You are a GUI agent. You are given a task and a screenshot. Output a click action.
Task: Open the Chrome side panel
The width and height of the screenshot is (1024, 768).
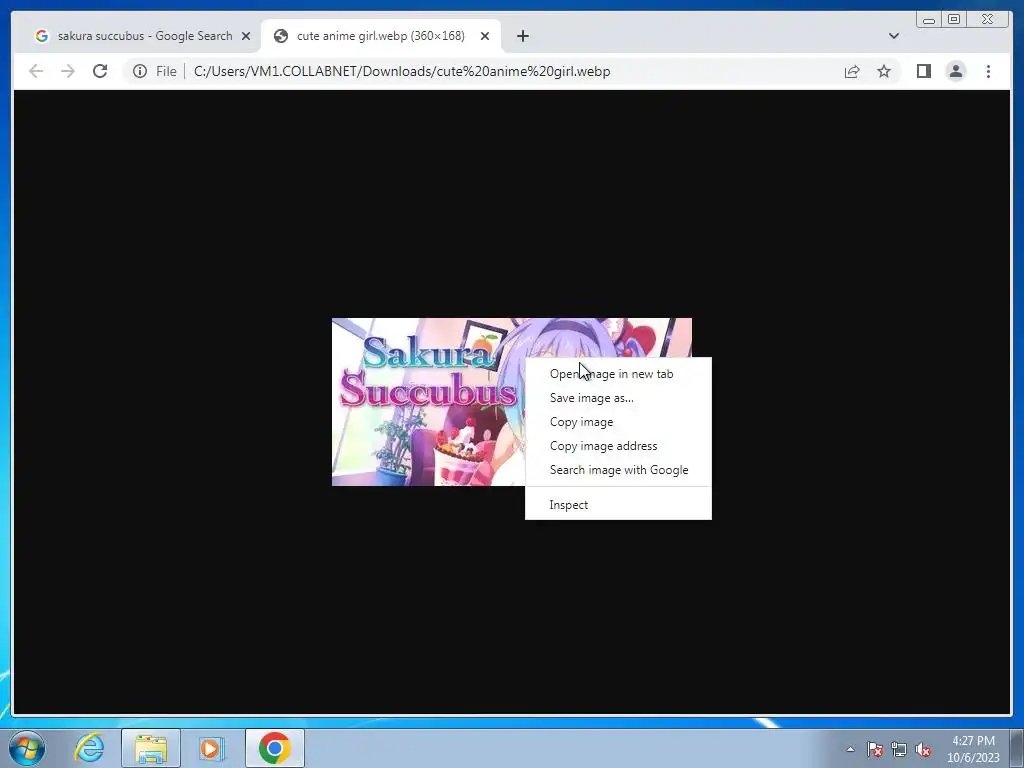coord(923,71)
